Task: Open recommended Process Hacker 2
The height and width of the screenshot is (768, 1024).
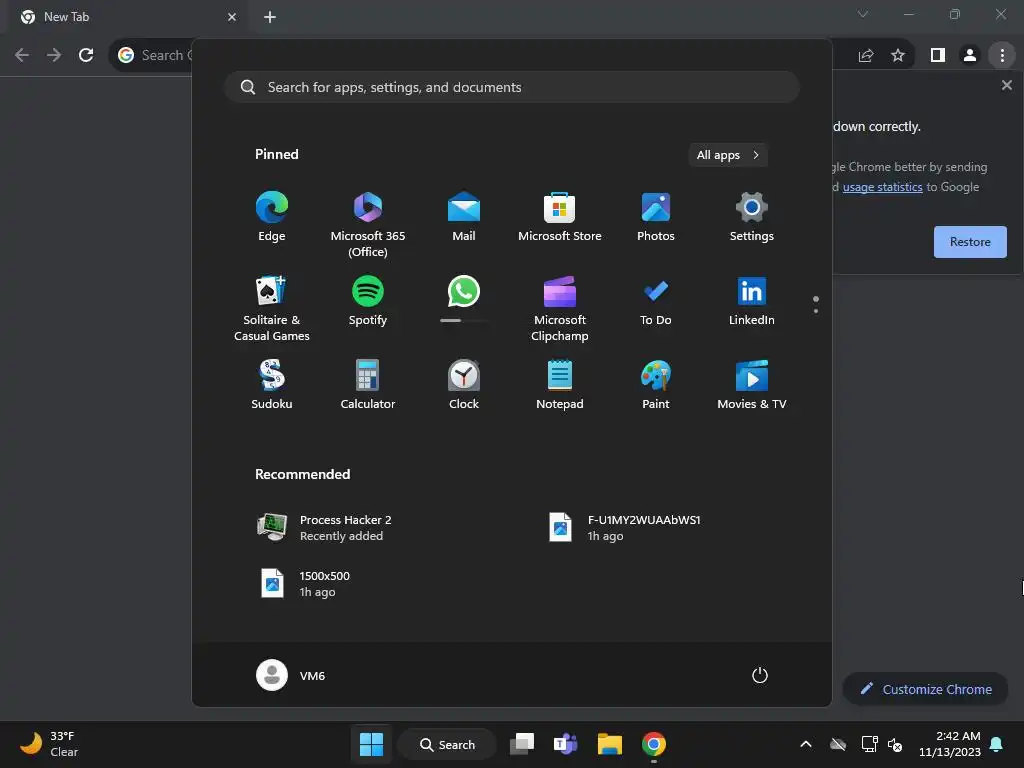Action: tap(392, 528)
